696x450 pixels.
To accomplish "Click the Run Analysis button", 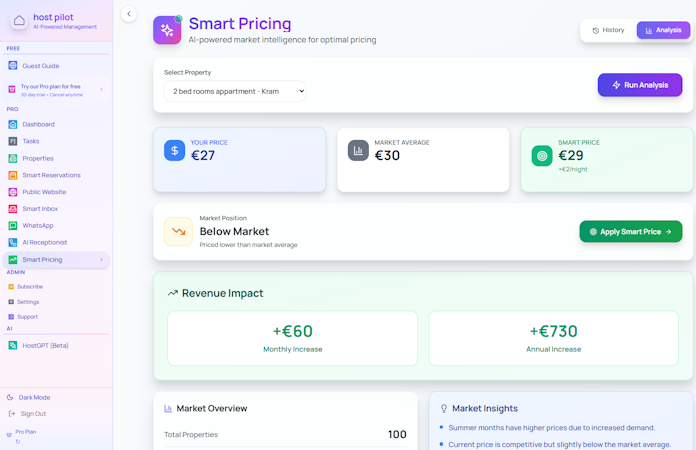I will [x=640, y=85].
